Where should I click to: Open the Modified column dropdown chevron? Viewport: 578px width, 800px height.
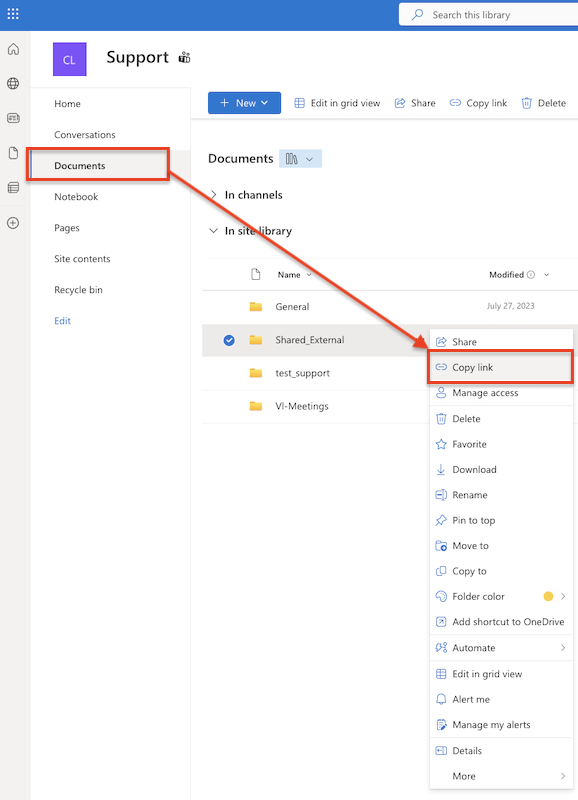pyautogui.click(x=546, y=275)
